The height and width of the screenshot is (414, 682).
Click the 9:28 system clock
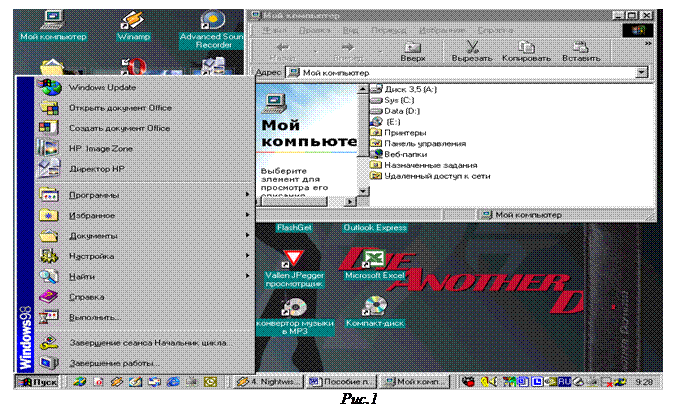coord(644,382)
